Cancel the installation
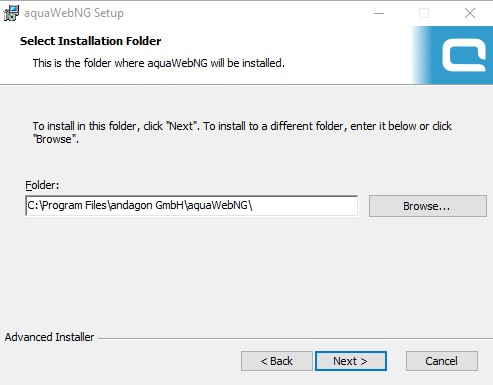Viewport: 493px width, 385px height. click(442, 361)
